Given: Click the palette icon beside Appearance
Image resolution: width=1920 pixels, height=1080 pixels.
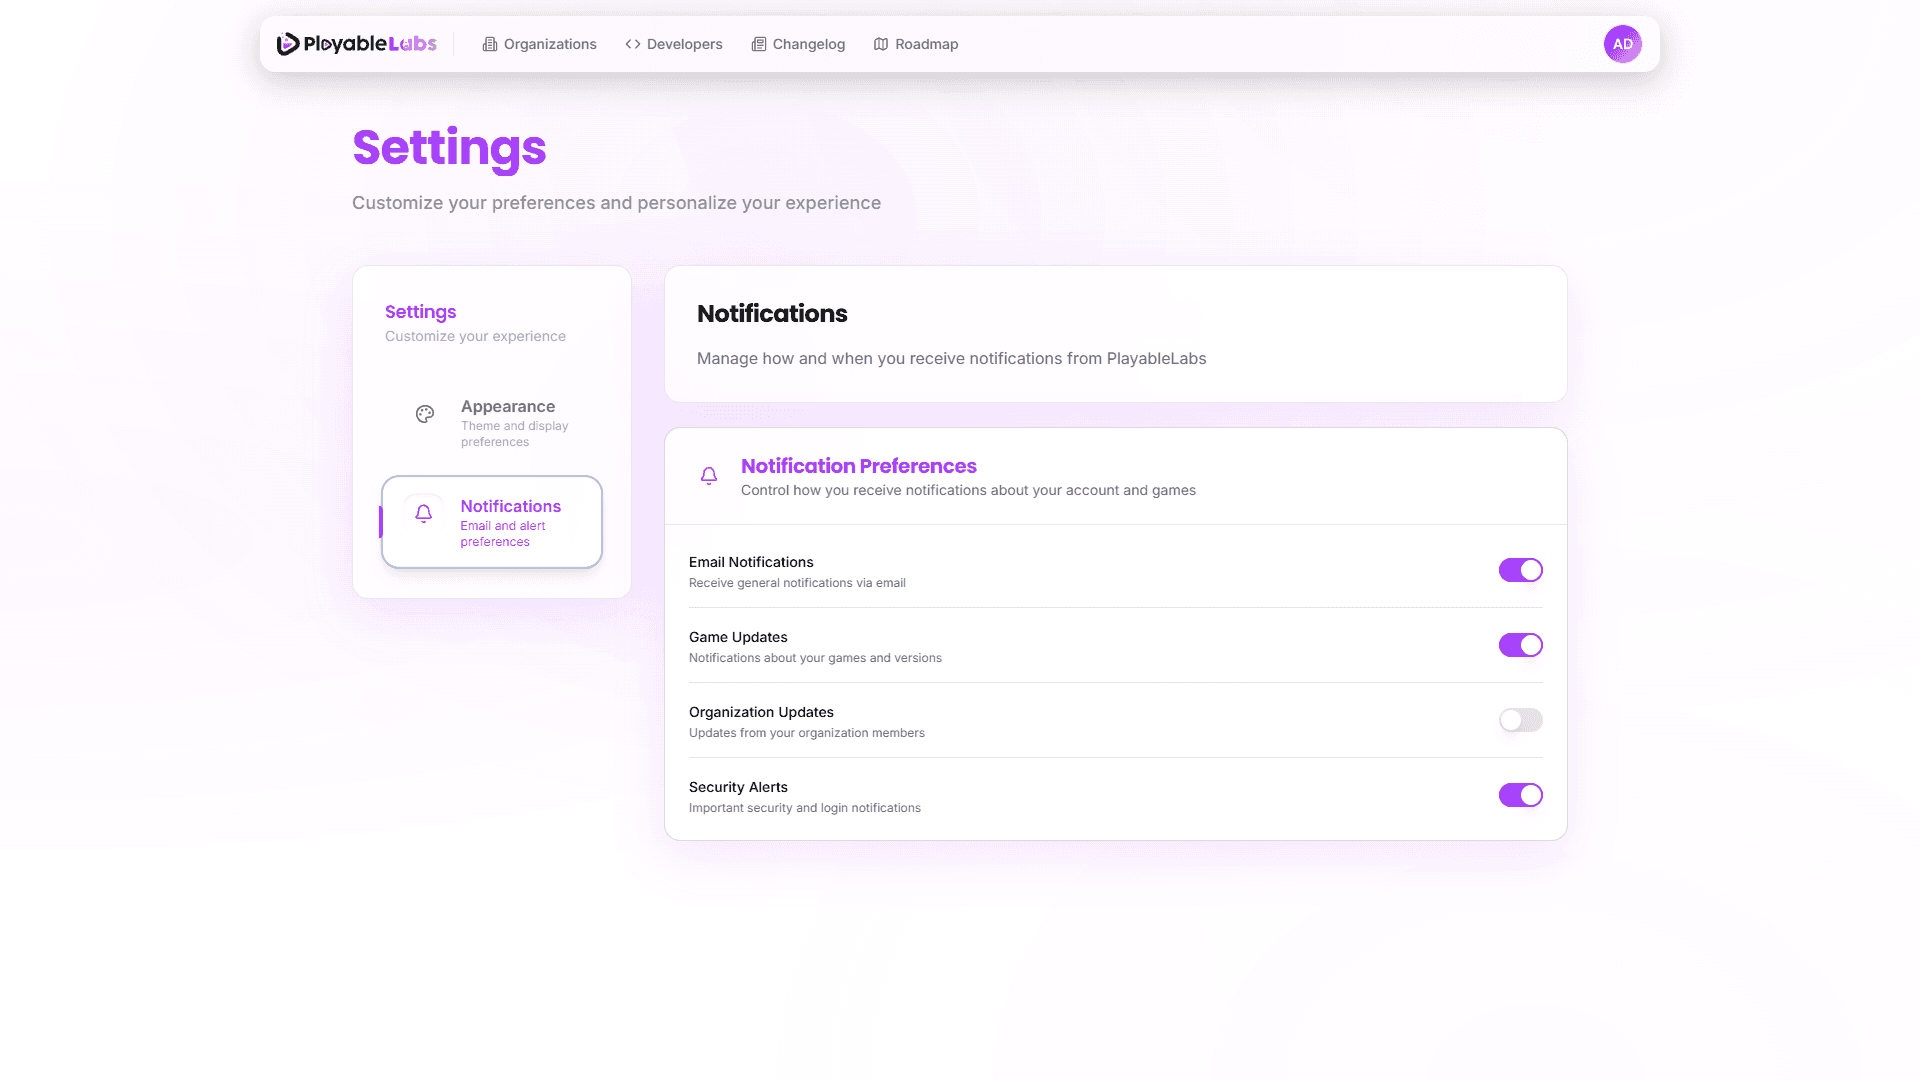Looking at the screenshot, I should point(425,413).
